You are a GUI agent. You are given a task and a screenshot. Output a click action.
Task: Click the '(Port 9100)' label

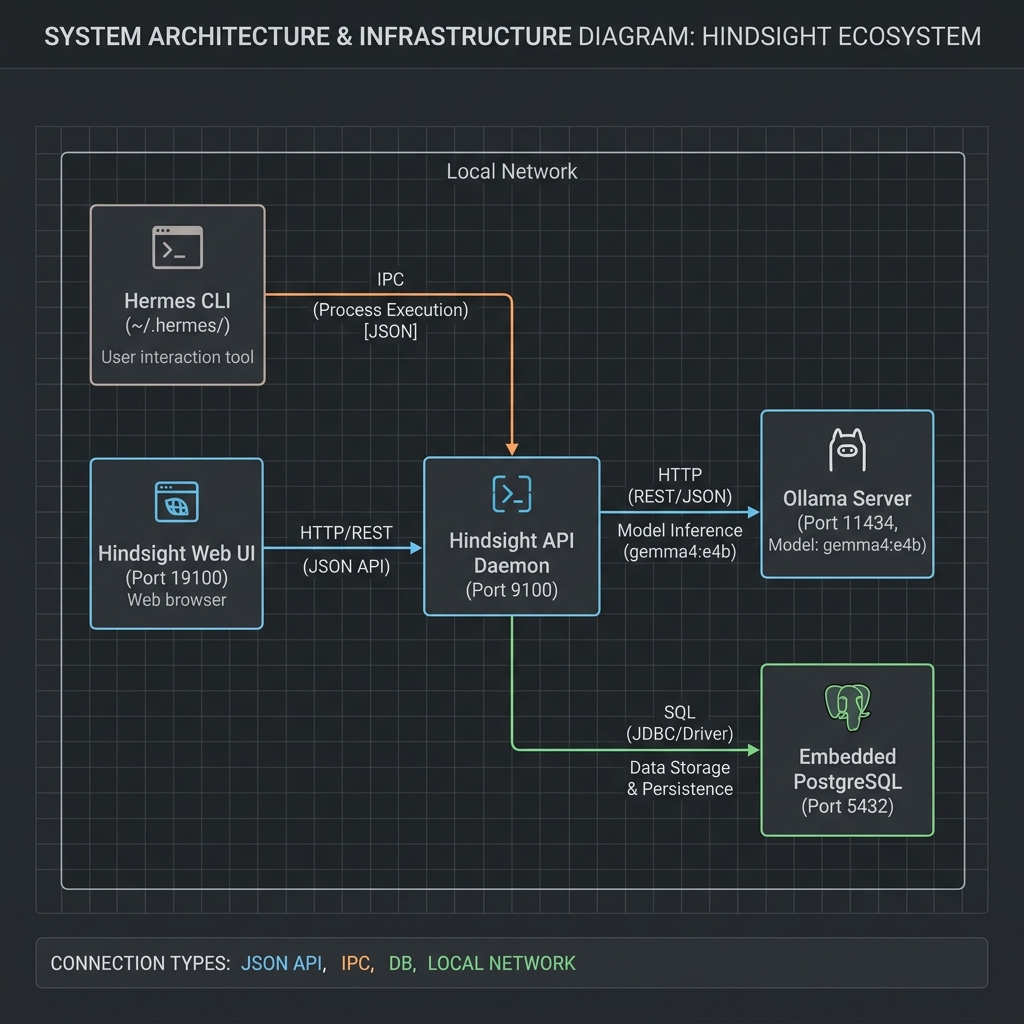511,590
